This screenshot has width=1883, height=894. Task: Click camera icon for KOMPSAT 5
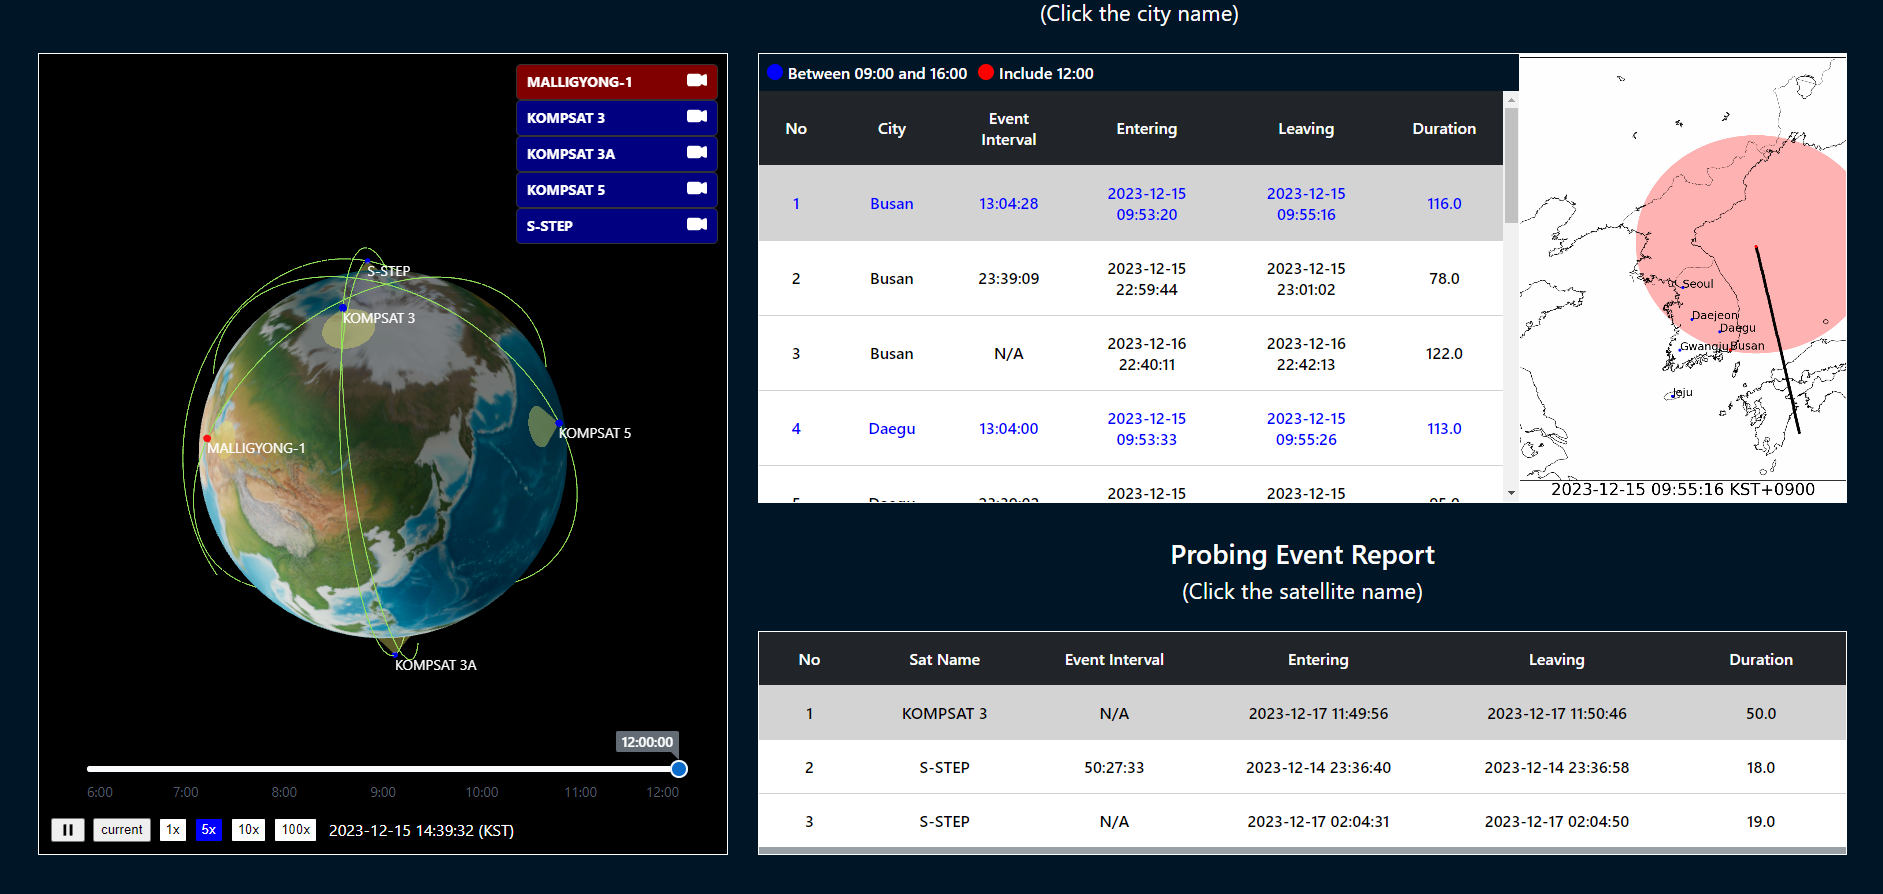tap(697, 189)
